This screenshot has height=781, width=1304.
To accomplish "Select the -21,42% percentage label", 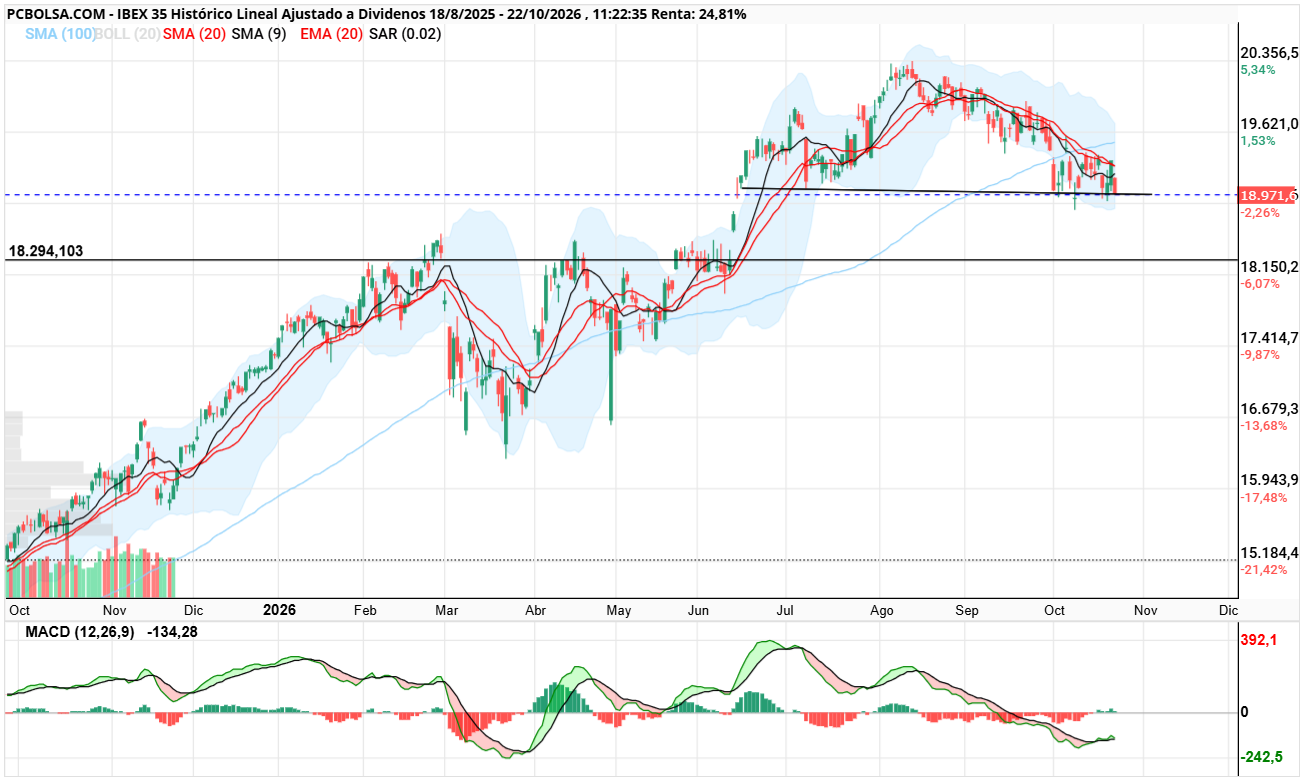I will [1263, 569].
